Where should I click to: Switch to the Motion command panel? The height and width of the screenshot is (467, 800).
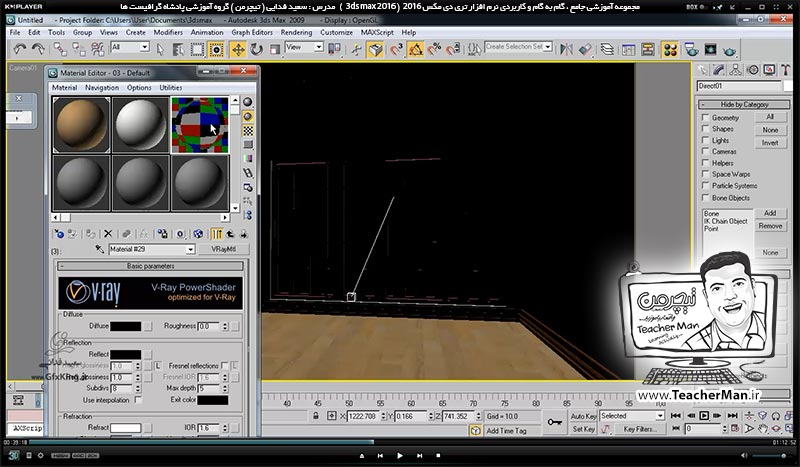pos(753,70)
